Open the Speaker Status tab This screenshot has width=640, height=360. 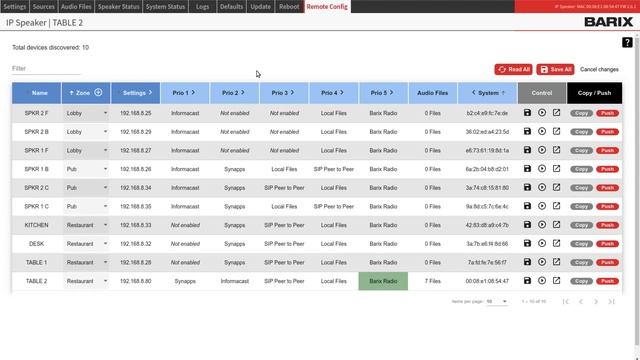[x=118, y=7]
